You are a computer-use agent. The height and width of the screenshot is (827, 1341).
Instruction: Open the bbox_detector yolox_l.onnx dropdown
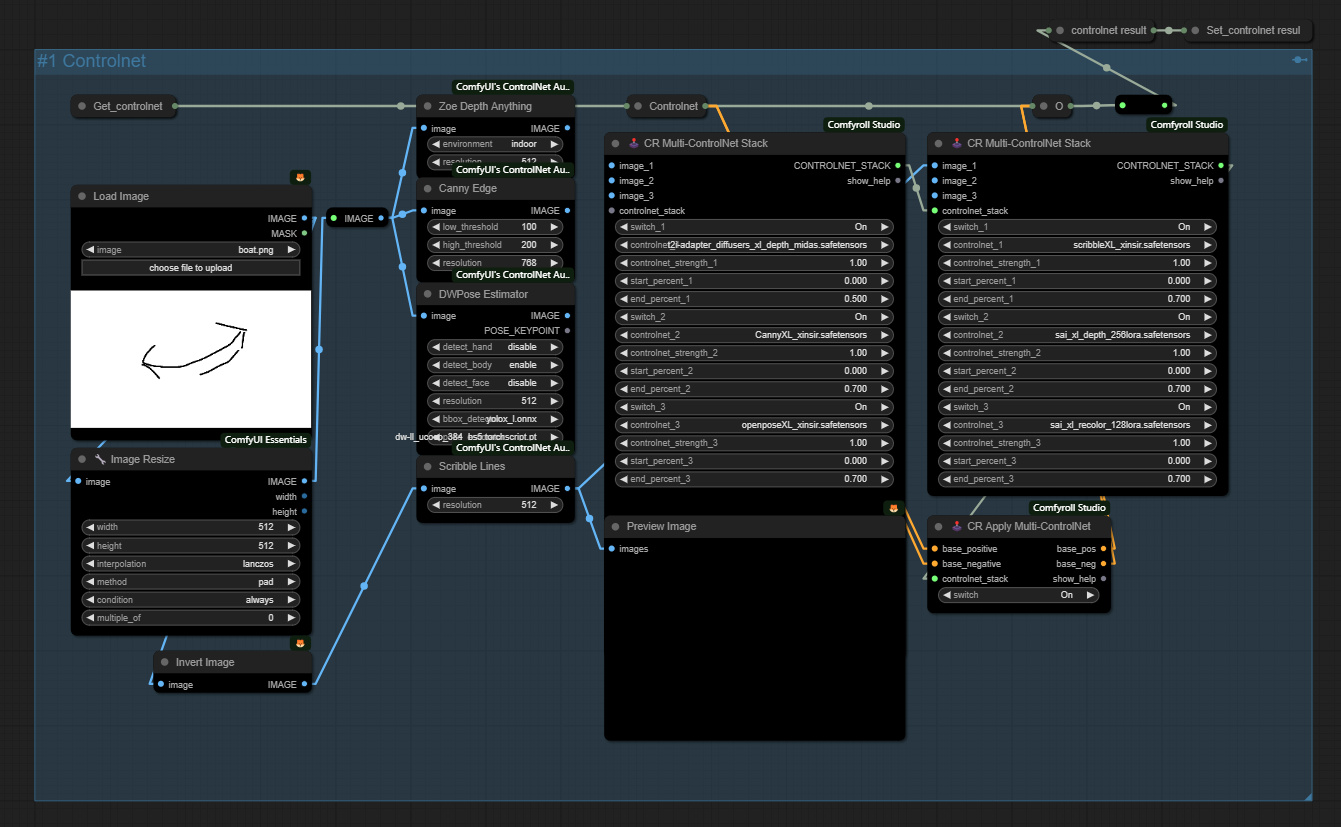click(x=495, y=418)
